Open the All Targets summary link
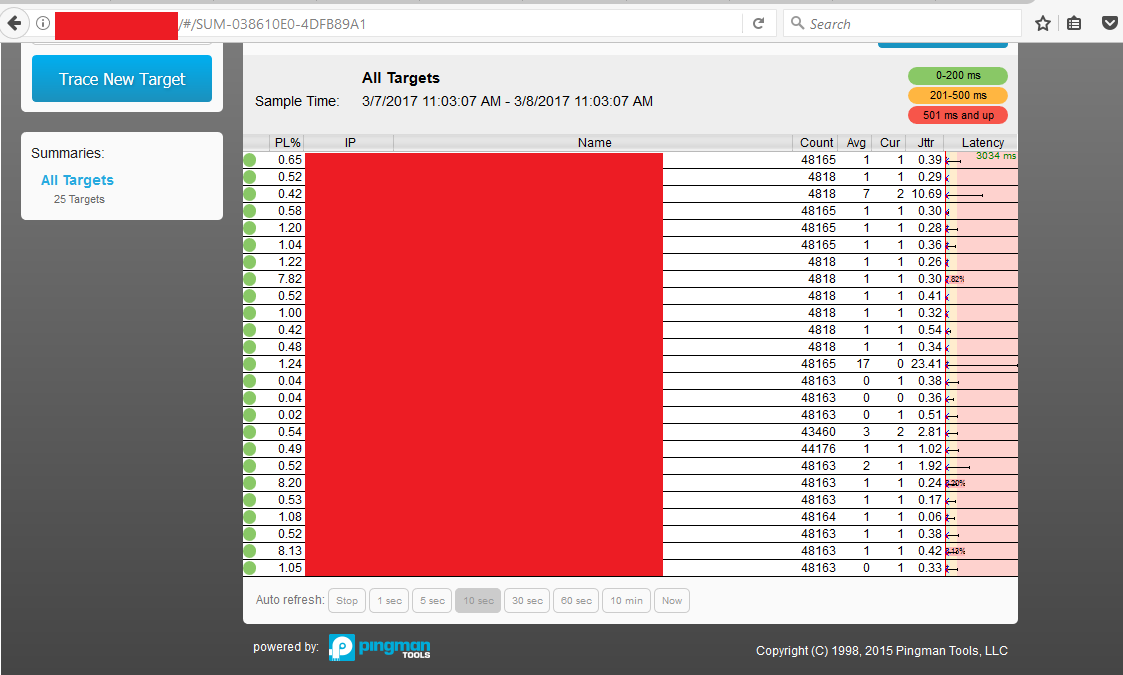This screenshot has height=675, width=1123. tap(77, 180)
